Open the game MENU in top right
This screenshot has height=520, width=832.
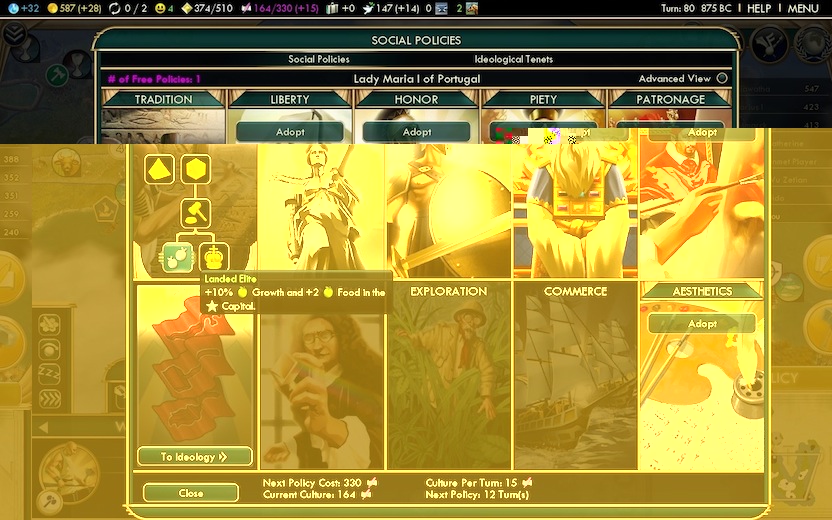[x=803, y=8]
